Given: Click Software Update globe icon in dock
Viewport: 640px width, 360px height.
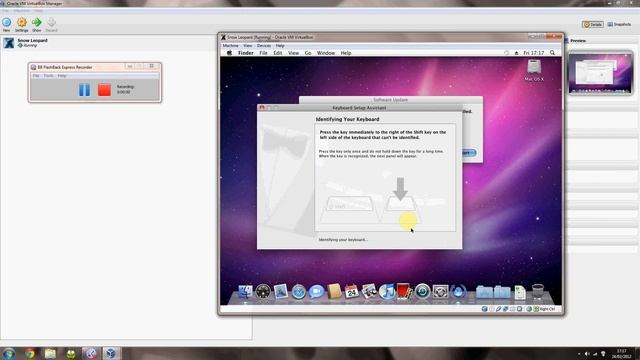Looking at the screenshot, I should (458, 291).
